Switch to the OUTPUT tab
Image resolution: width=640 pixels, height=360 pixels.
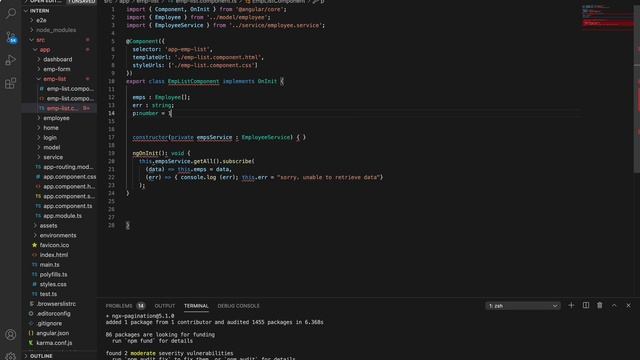tap(164, 306)
